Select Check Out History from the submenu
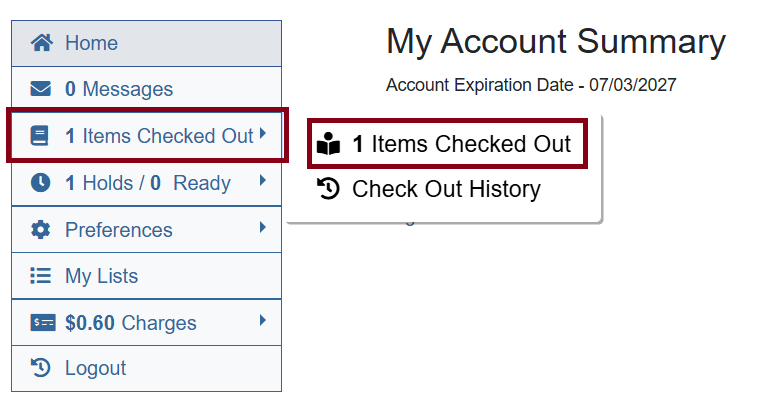Screen dimensions: 761x402 click(445, 189)
